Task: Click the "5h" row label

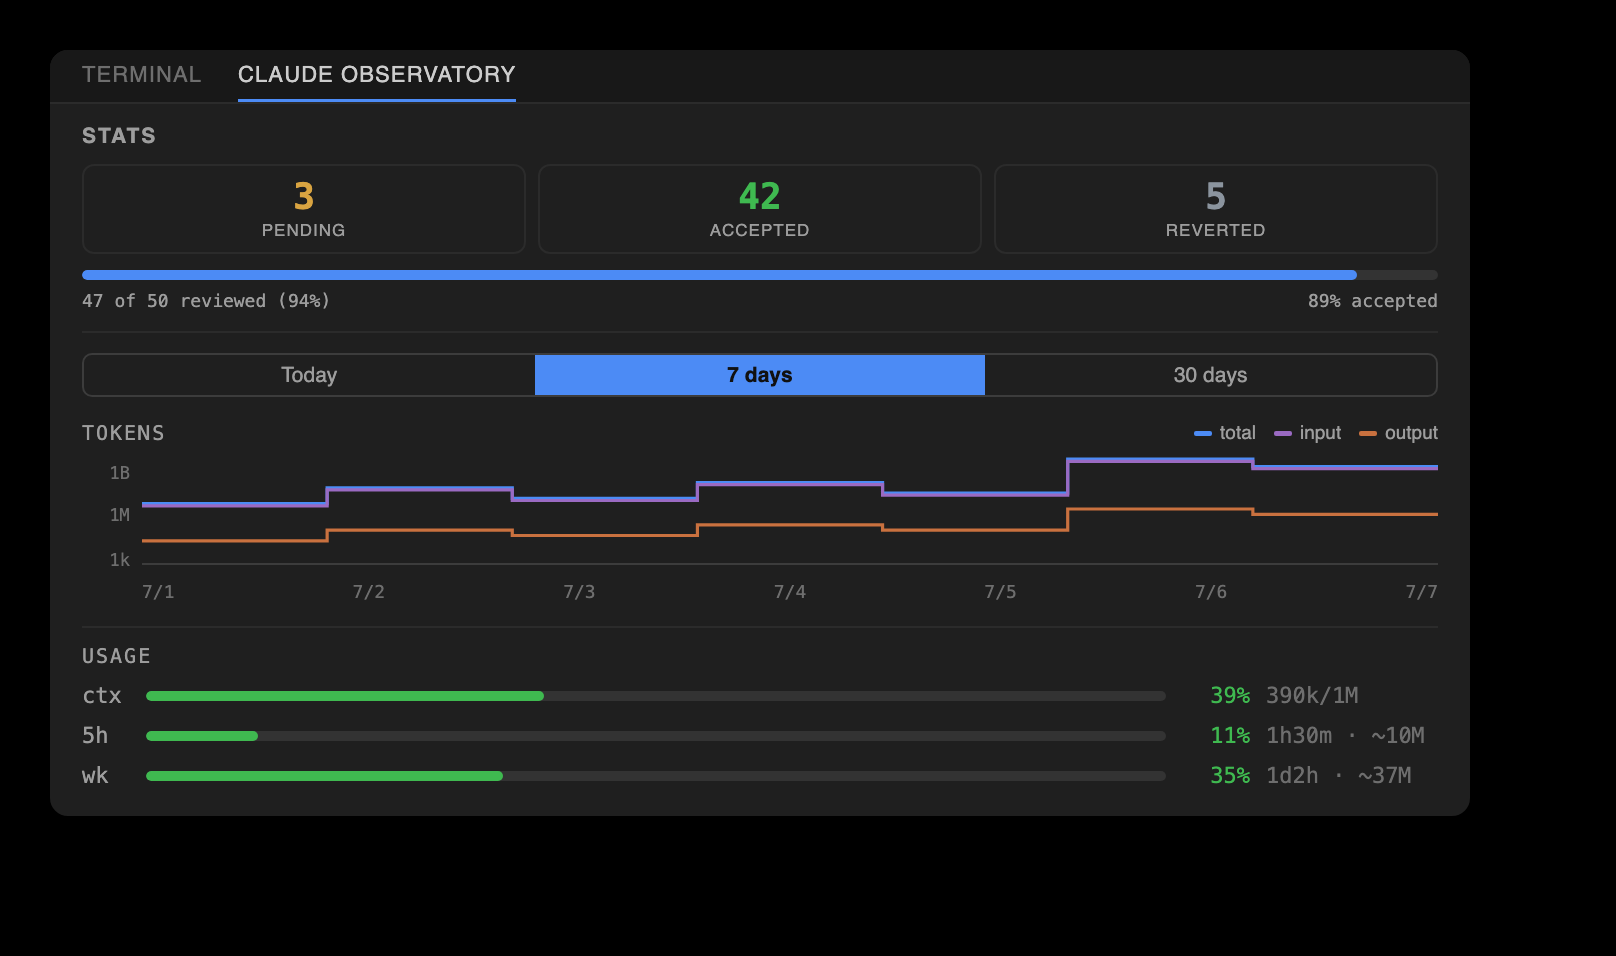Action: pos(95,736)
